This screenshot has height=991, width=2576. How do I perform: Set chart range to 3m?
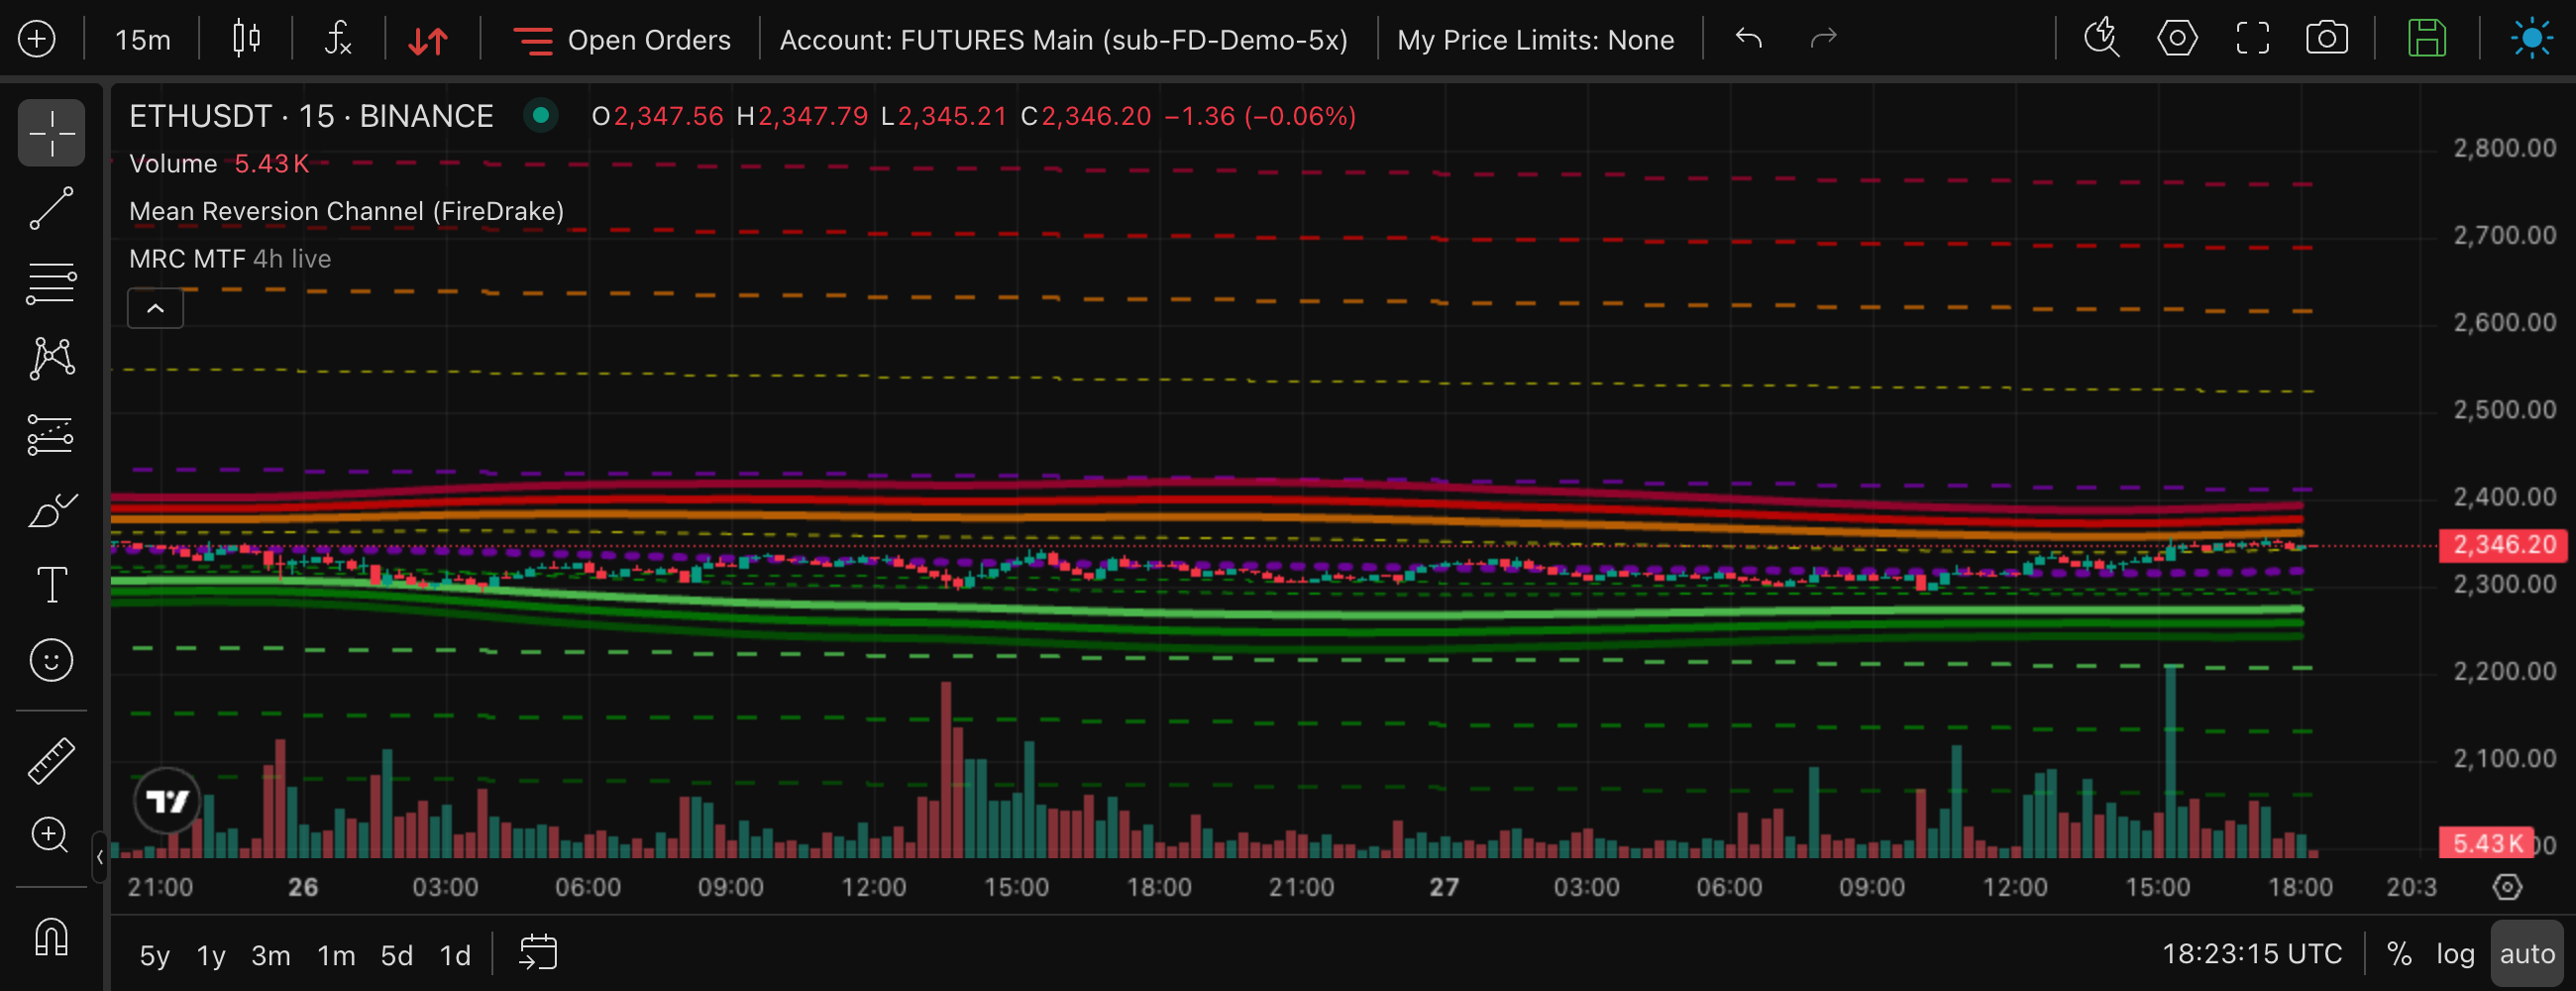(x=270, y=955)
